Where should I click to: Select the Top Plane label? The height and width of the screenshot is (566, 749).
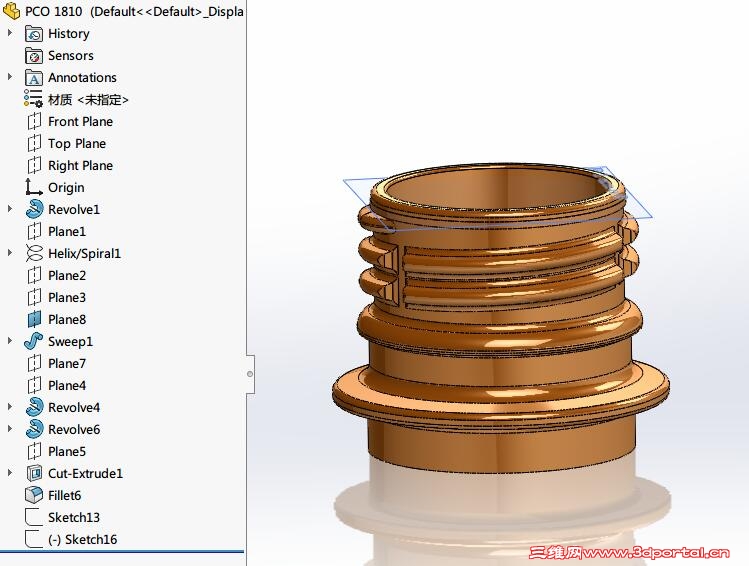[x=77, y=144]
